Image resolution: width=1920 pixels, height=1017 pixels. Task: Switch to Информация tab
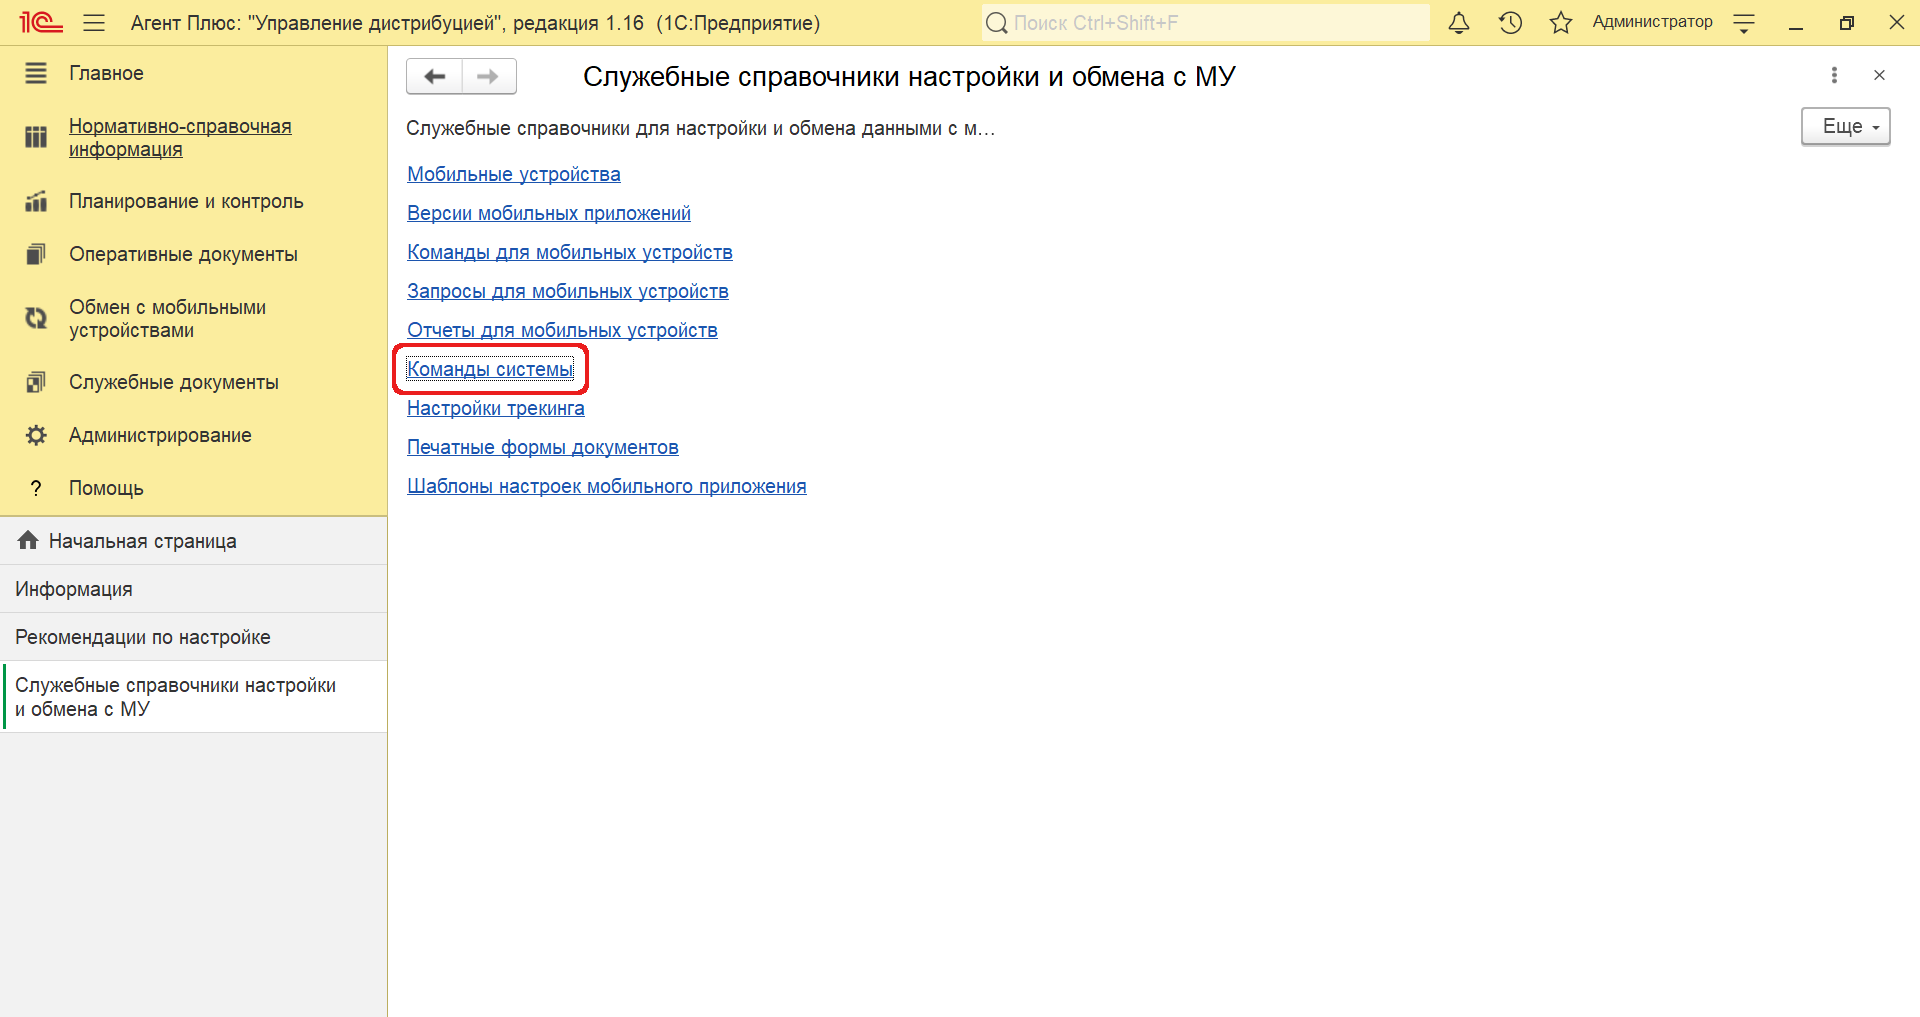[x=194, y=589]
